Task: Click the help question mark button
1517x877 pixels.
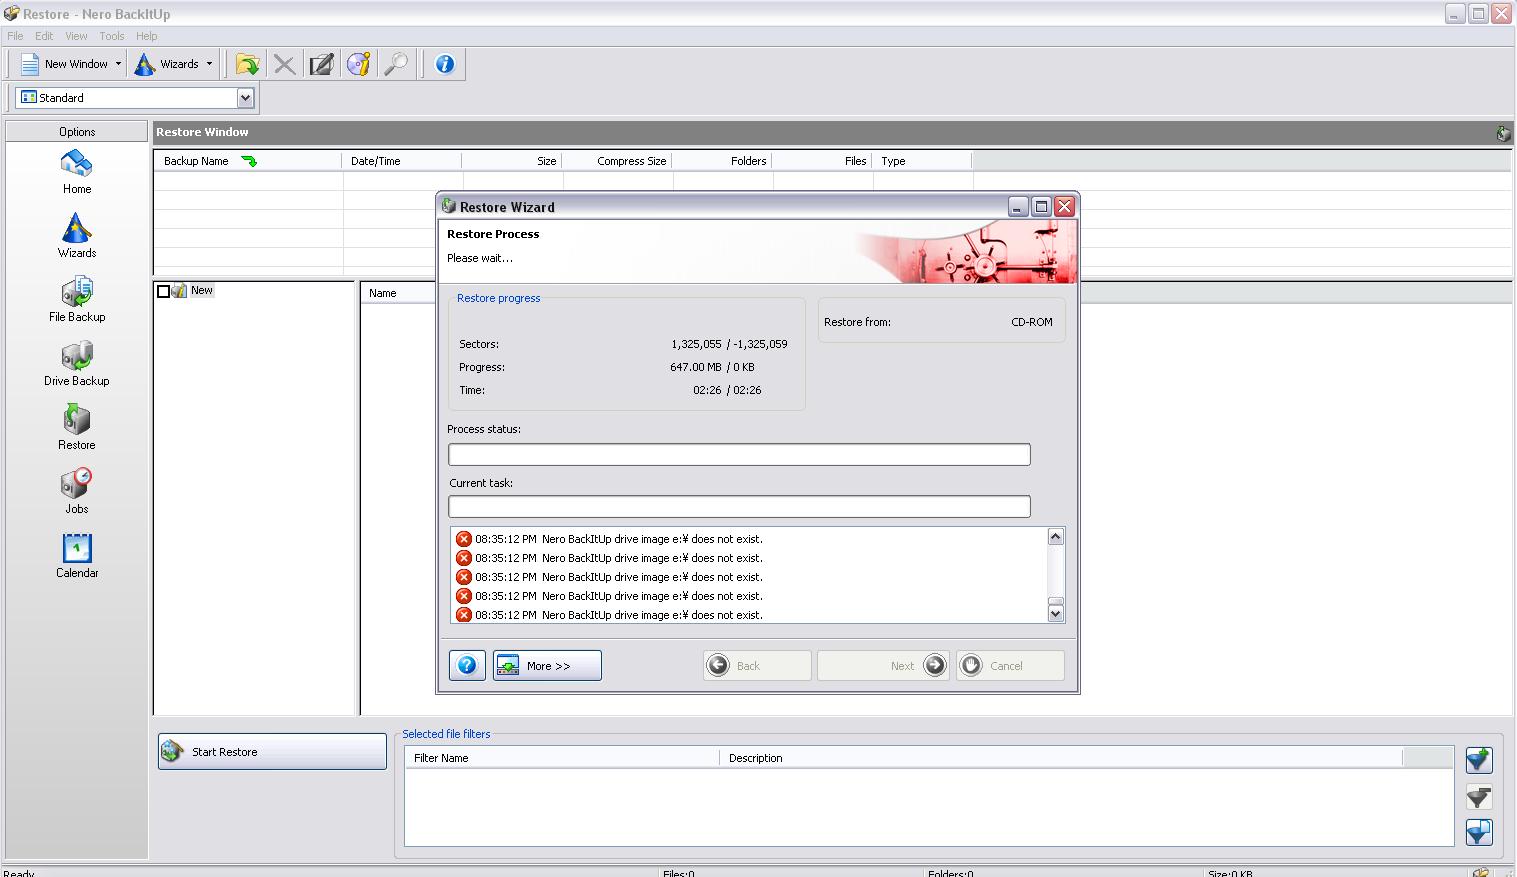Action: pyautogui.click(x=467, y=666)
